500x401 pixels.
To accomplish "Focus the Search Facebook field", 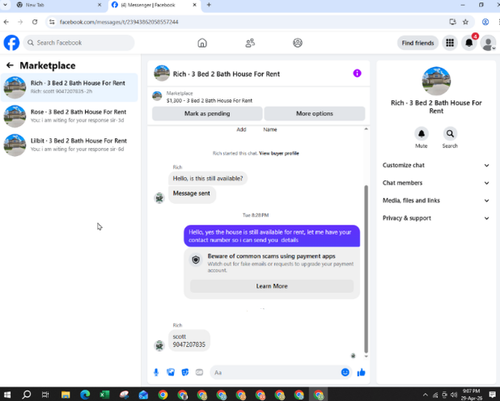I will pyautogui.click(x=79, y=43).
